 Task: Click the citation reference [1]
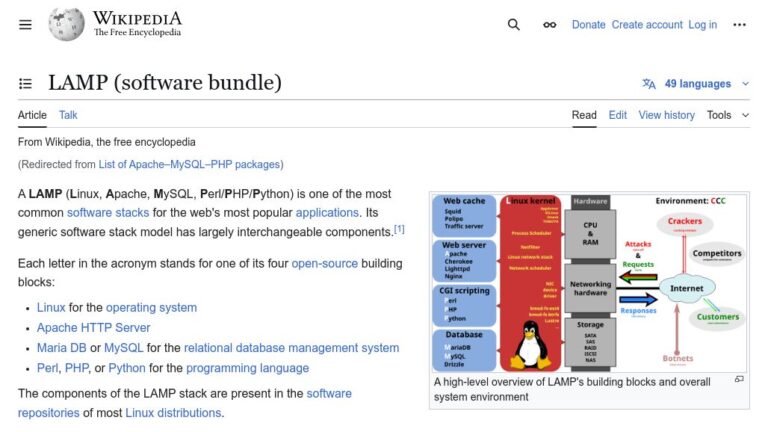(x=399, y=229)
